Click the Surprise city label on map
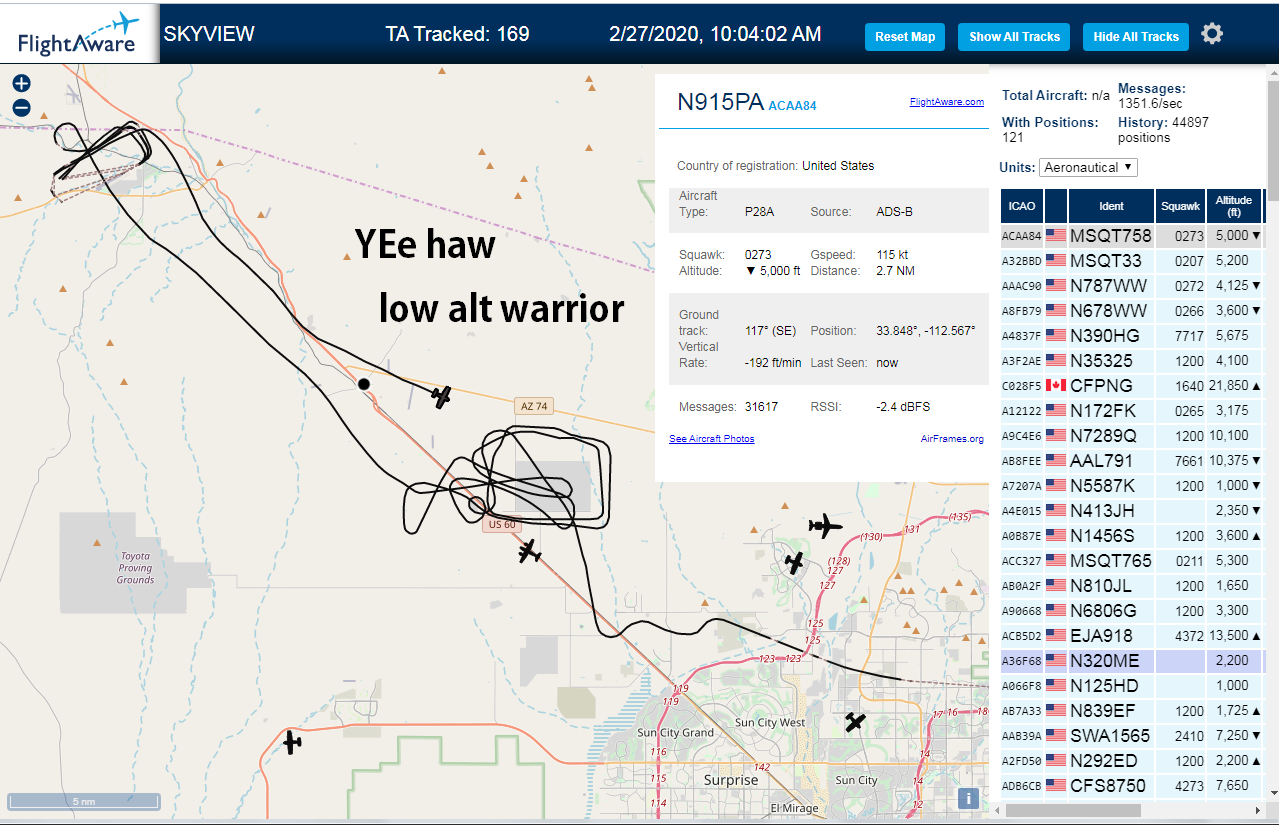Image resolution: width=1279 pixels, height=825 pixels. (x=731, y=780)
